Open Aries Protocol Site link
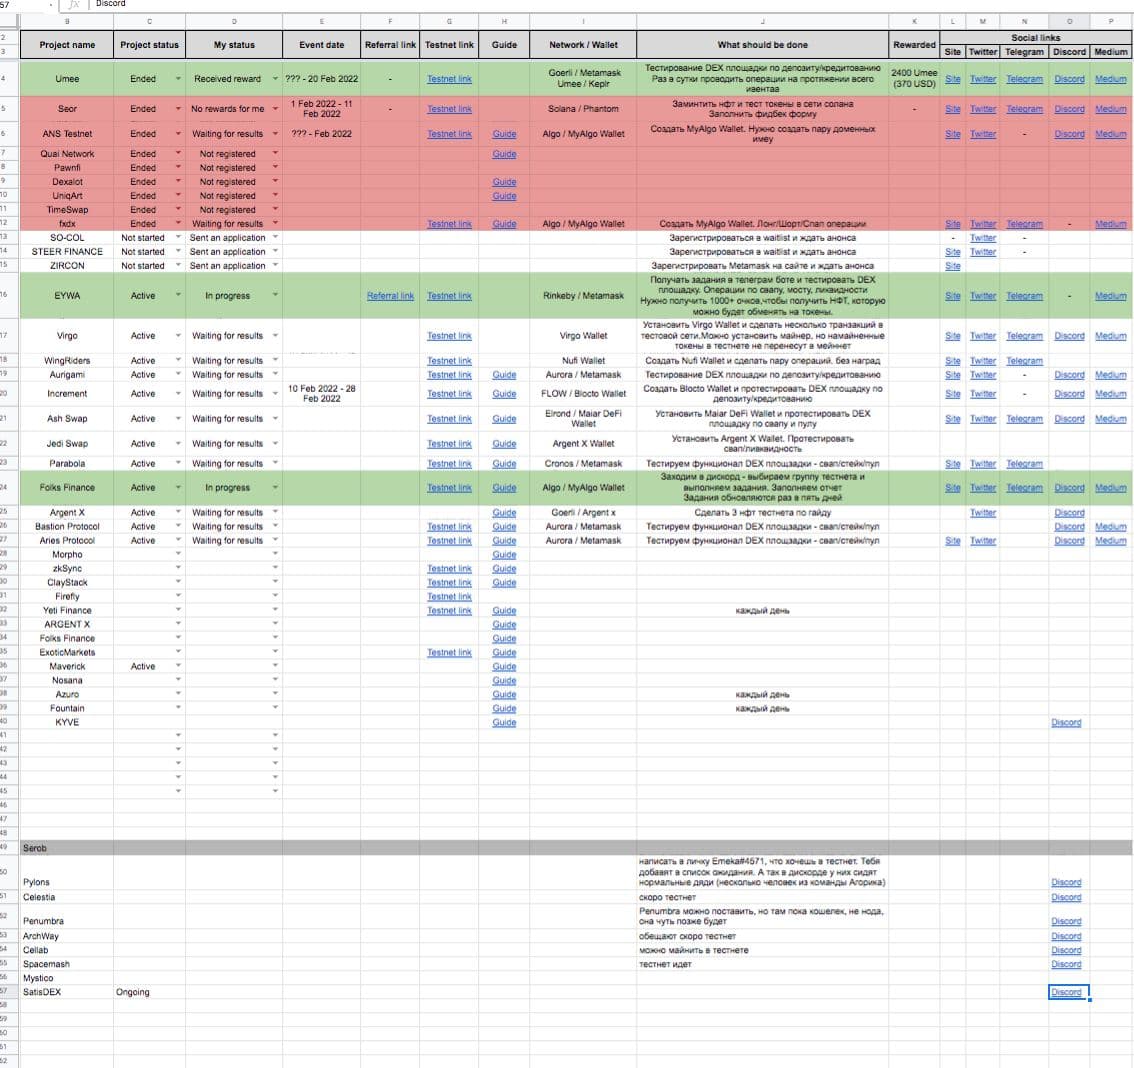 coord(953,541)
